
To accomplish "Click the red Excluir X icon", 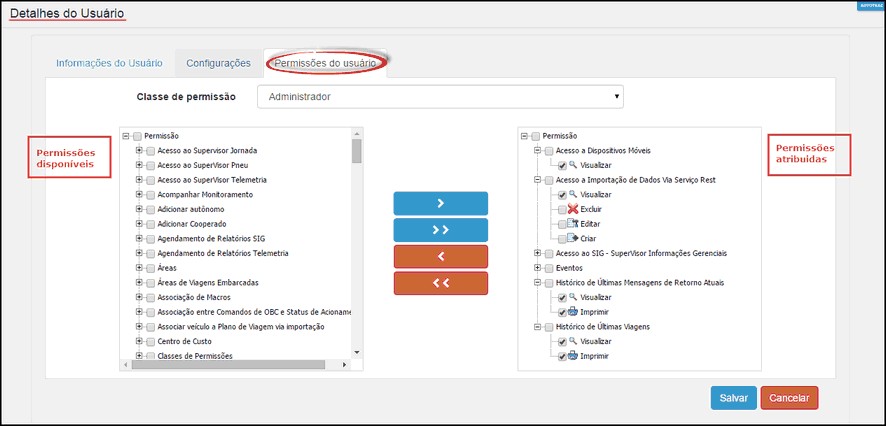I will (573, 209).
